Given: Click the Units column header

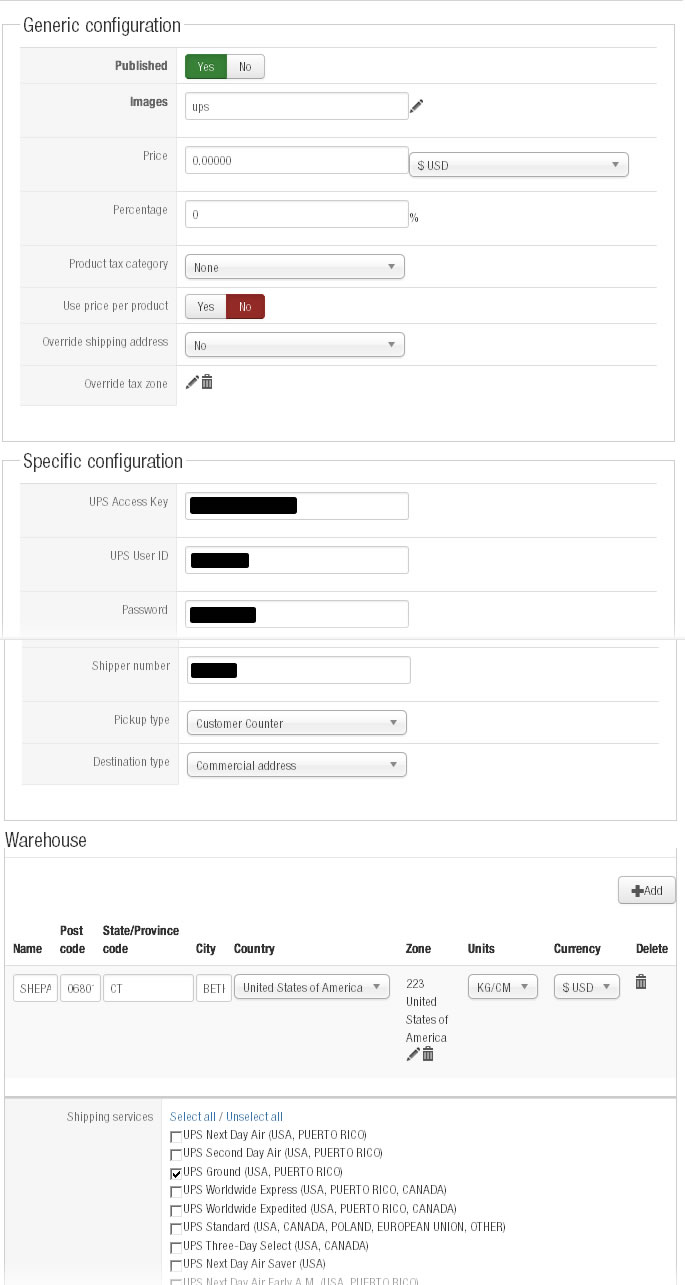Looking at the screenshot, I should 481,948.
